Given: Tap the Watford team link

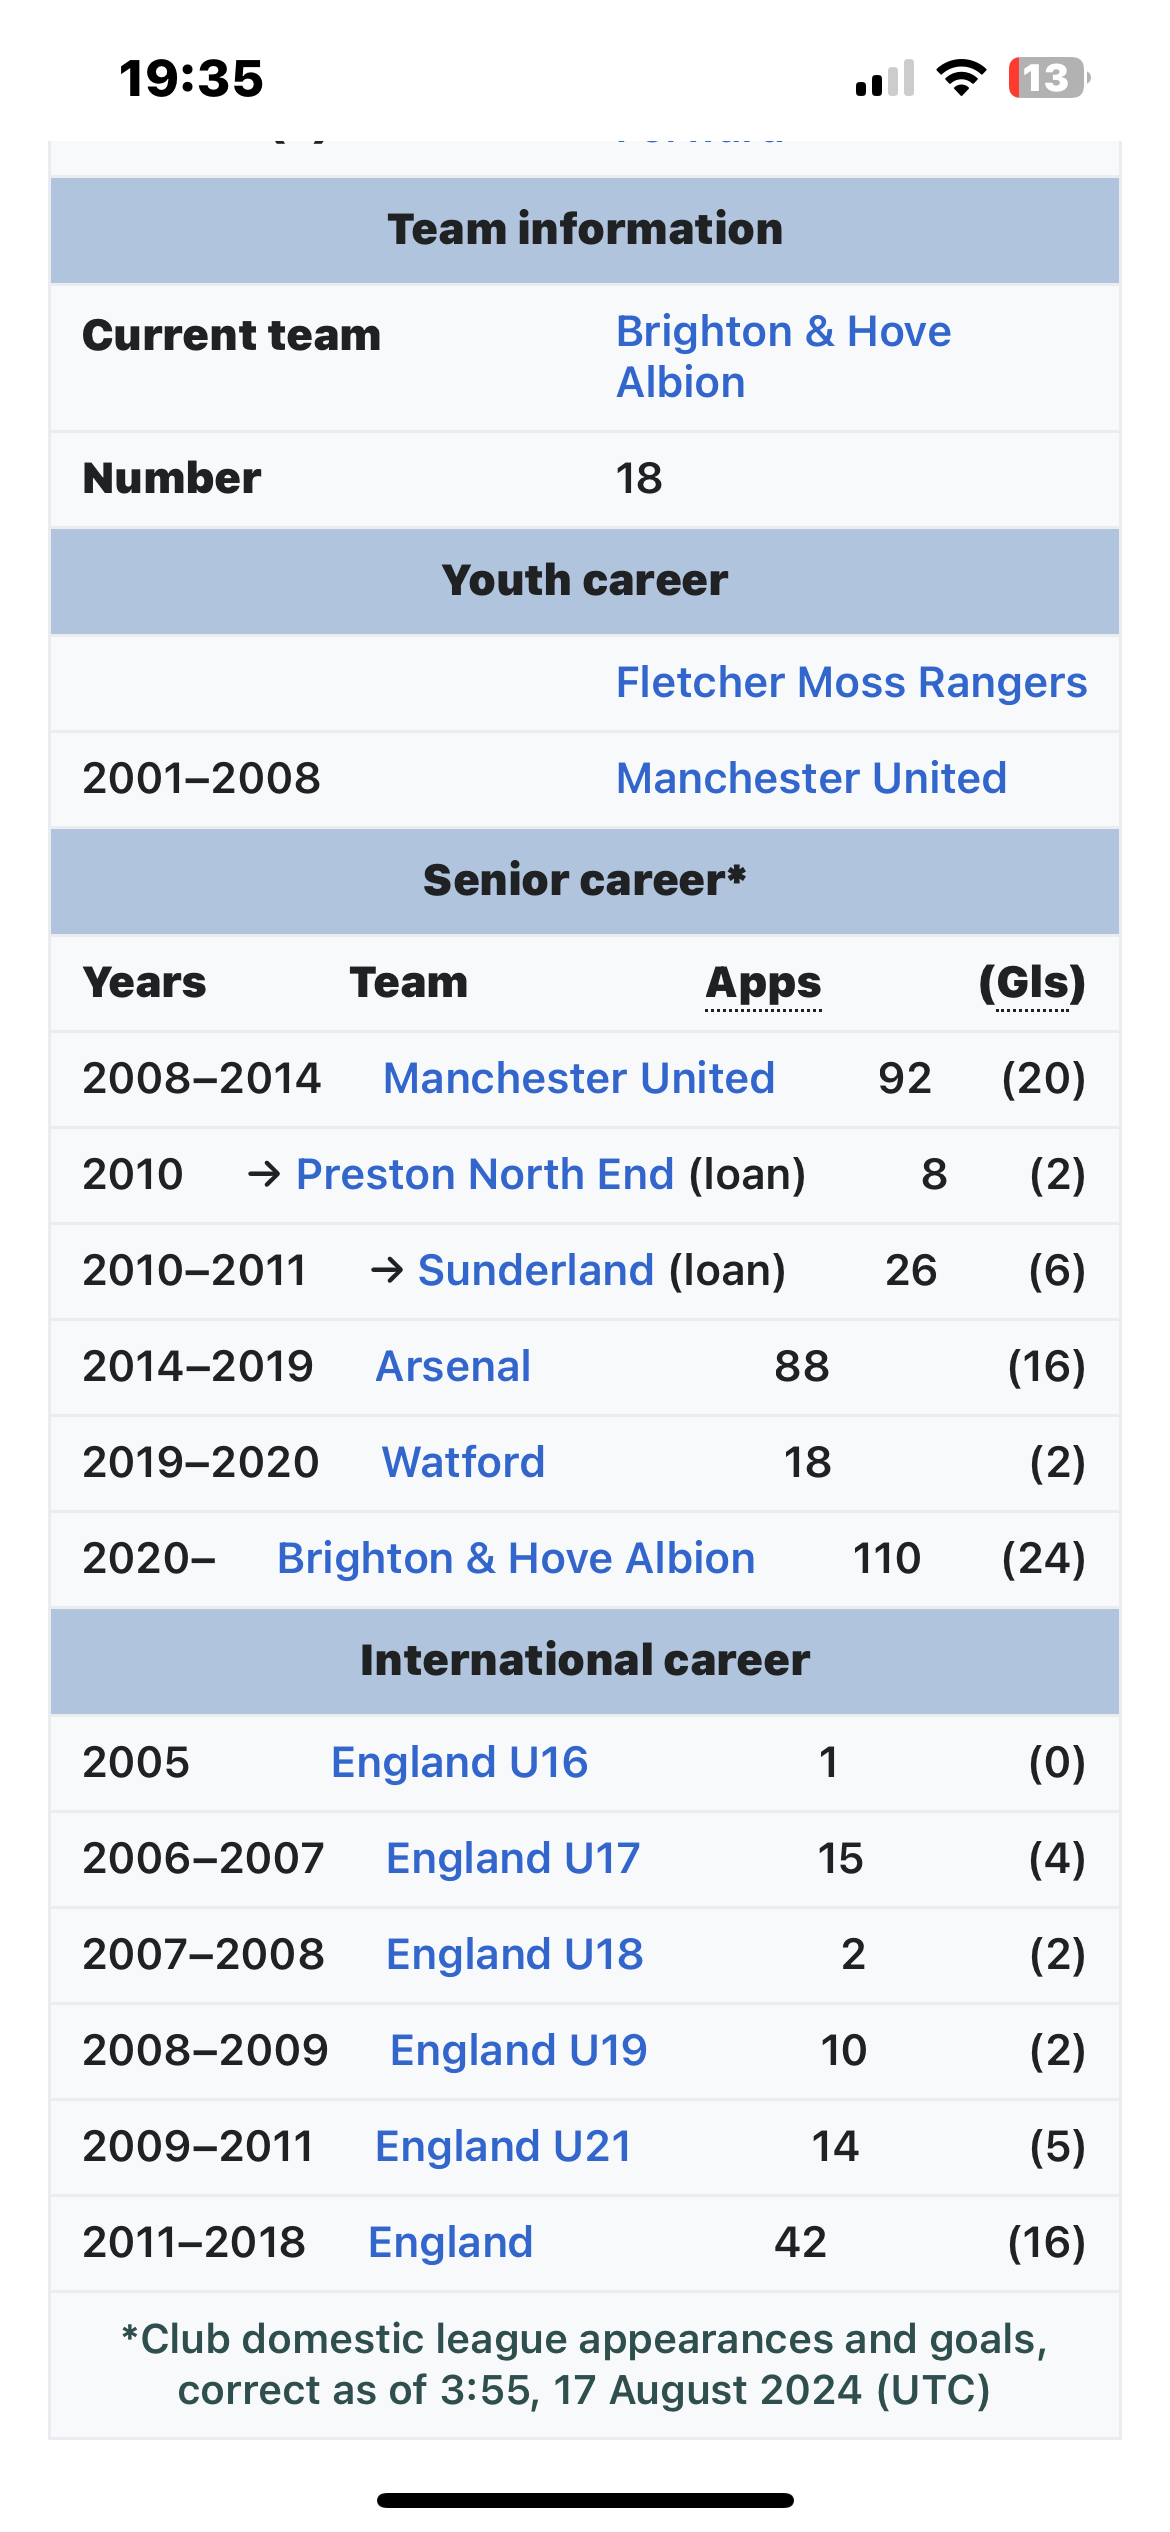Looking at the screenshot, I should (x=463, y=1463).
